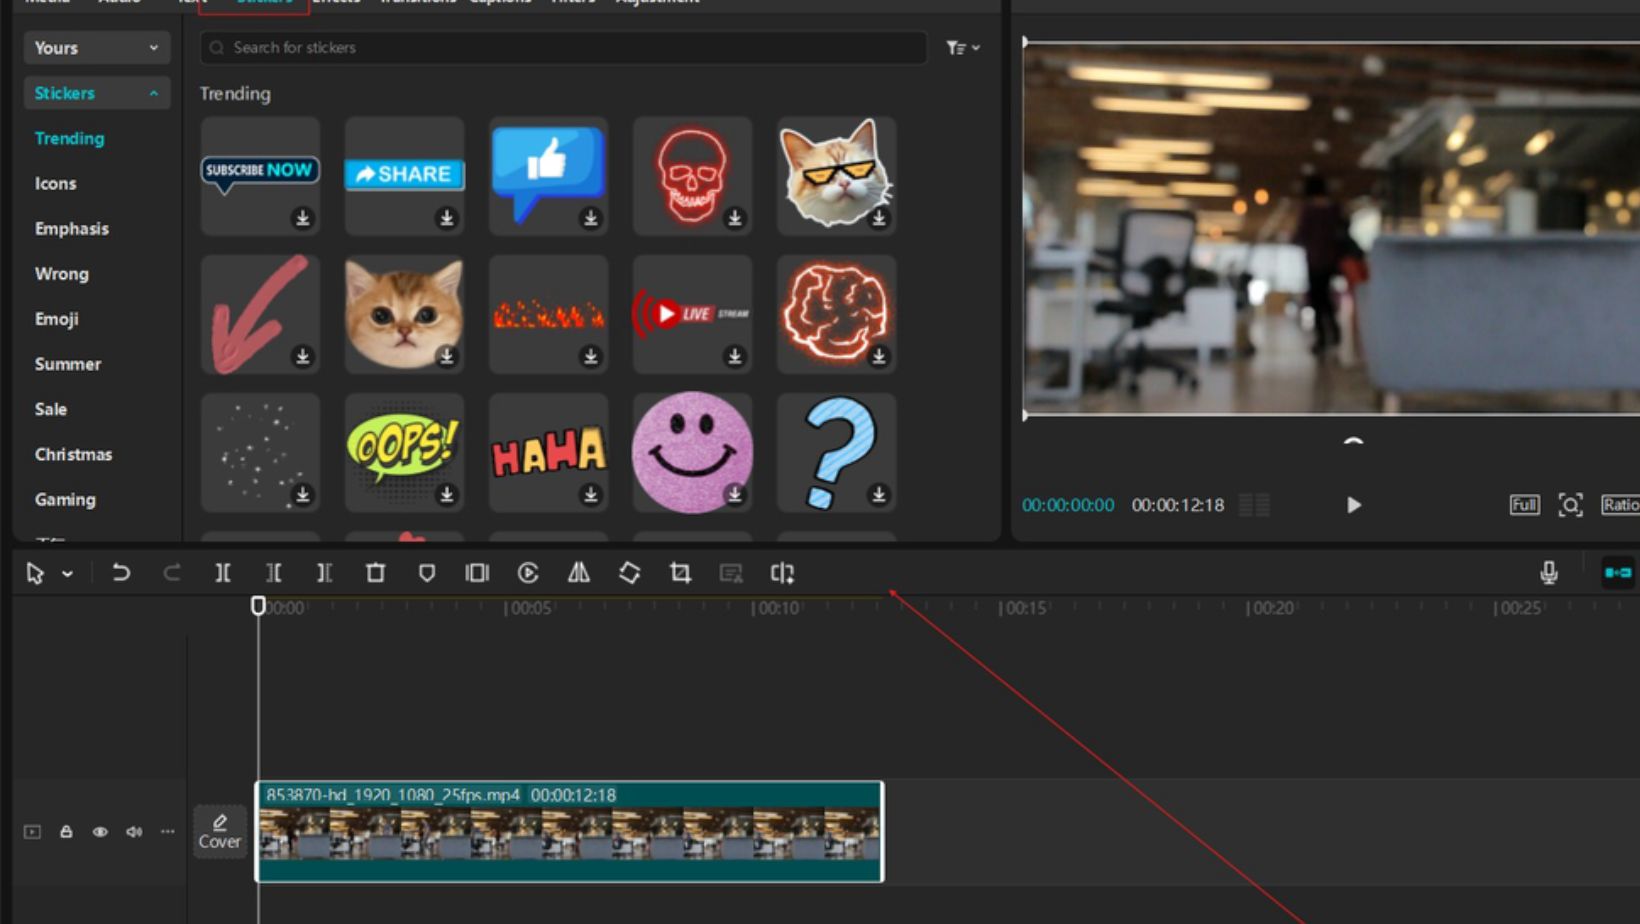This screenshot has height=924, width=1640.
Task: Open the Ratio options
Action: coord(1620,505)
